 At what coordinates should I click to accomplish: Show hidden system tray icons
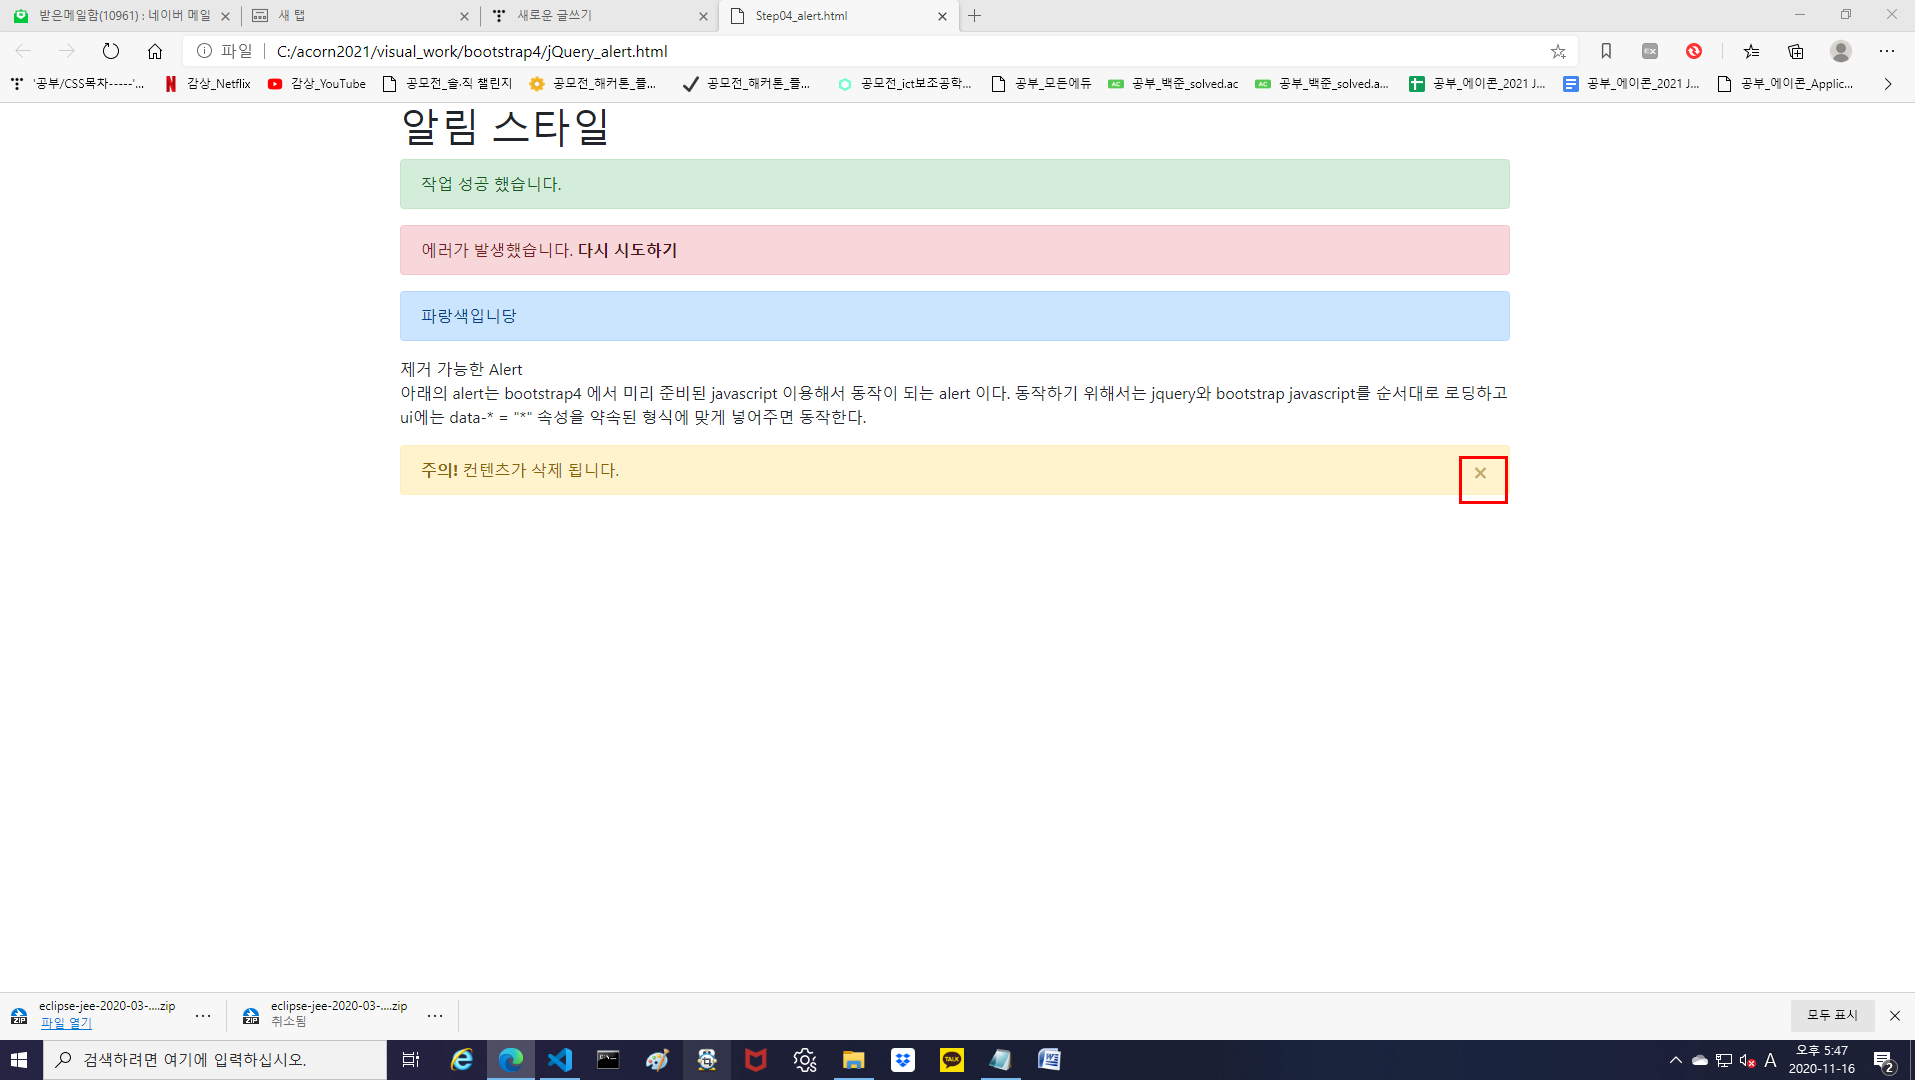pyautogui.click(x=1676, y=1060)
